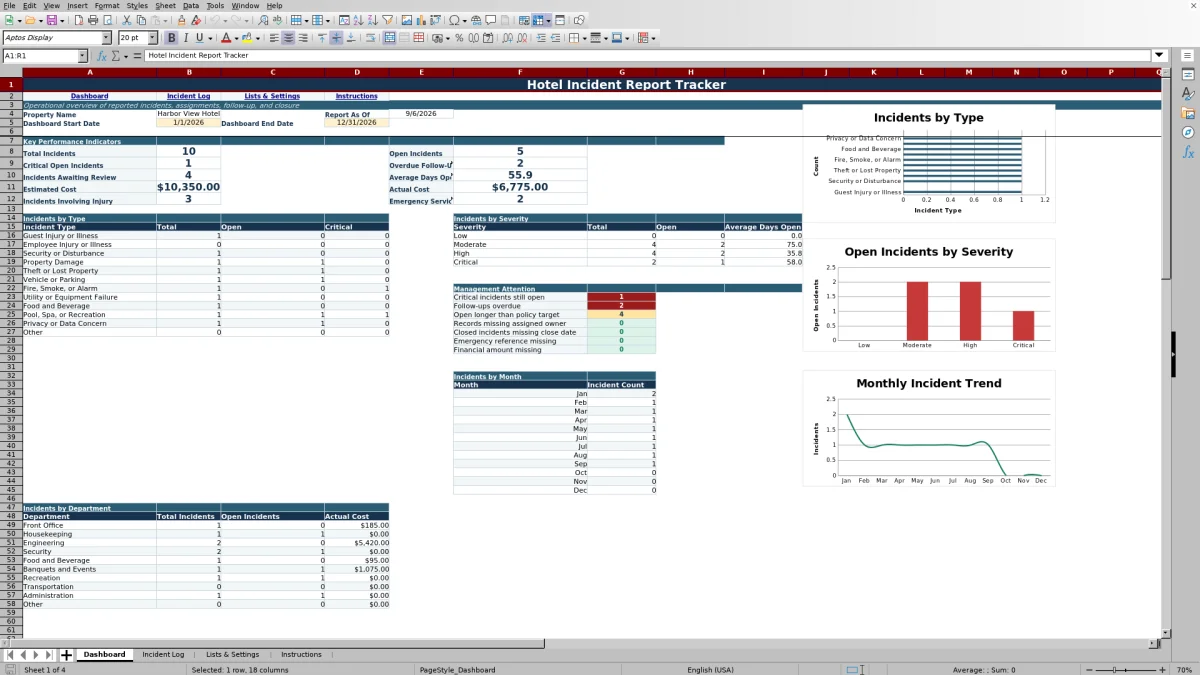The image size is (1200, 675).
Task: Open the sidebar Navigator compass icon
Action: (x=1188, y=132)
